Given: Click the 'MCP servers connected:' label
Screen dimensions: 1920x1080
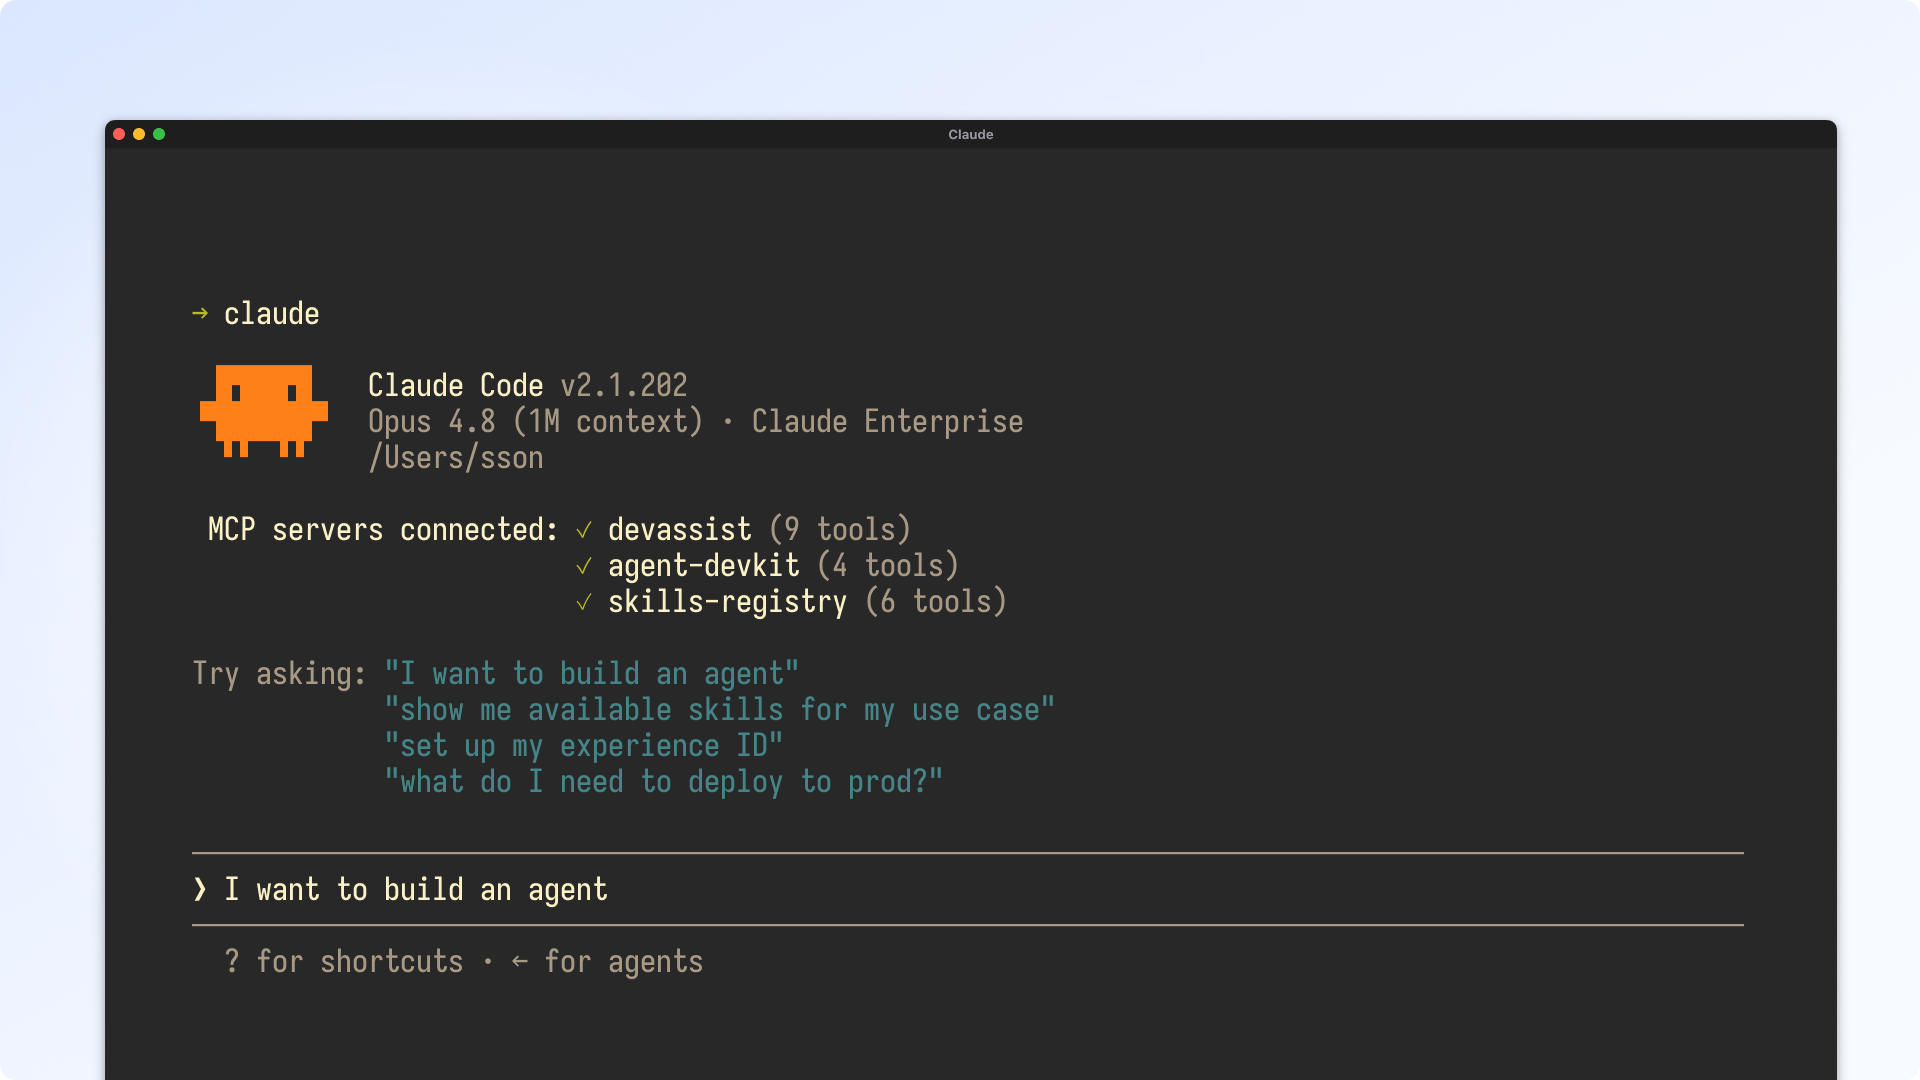Looking at the screenshot, I should [383, 530].
